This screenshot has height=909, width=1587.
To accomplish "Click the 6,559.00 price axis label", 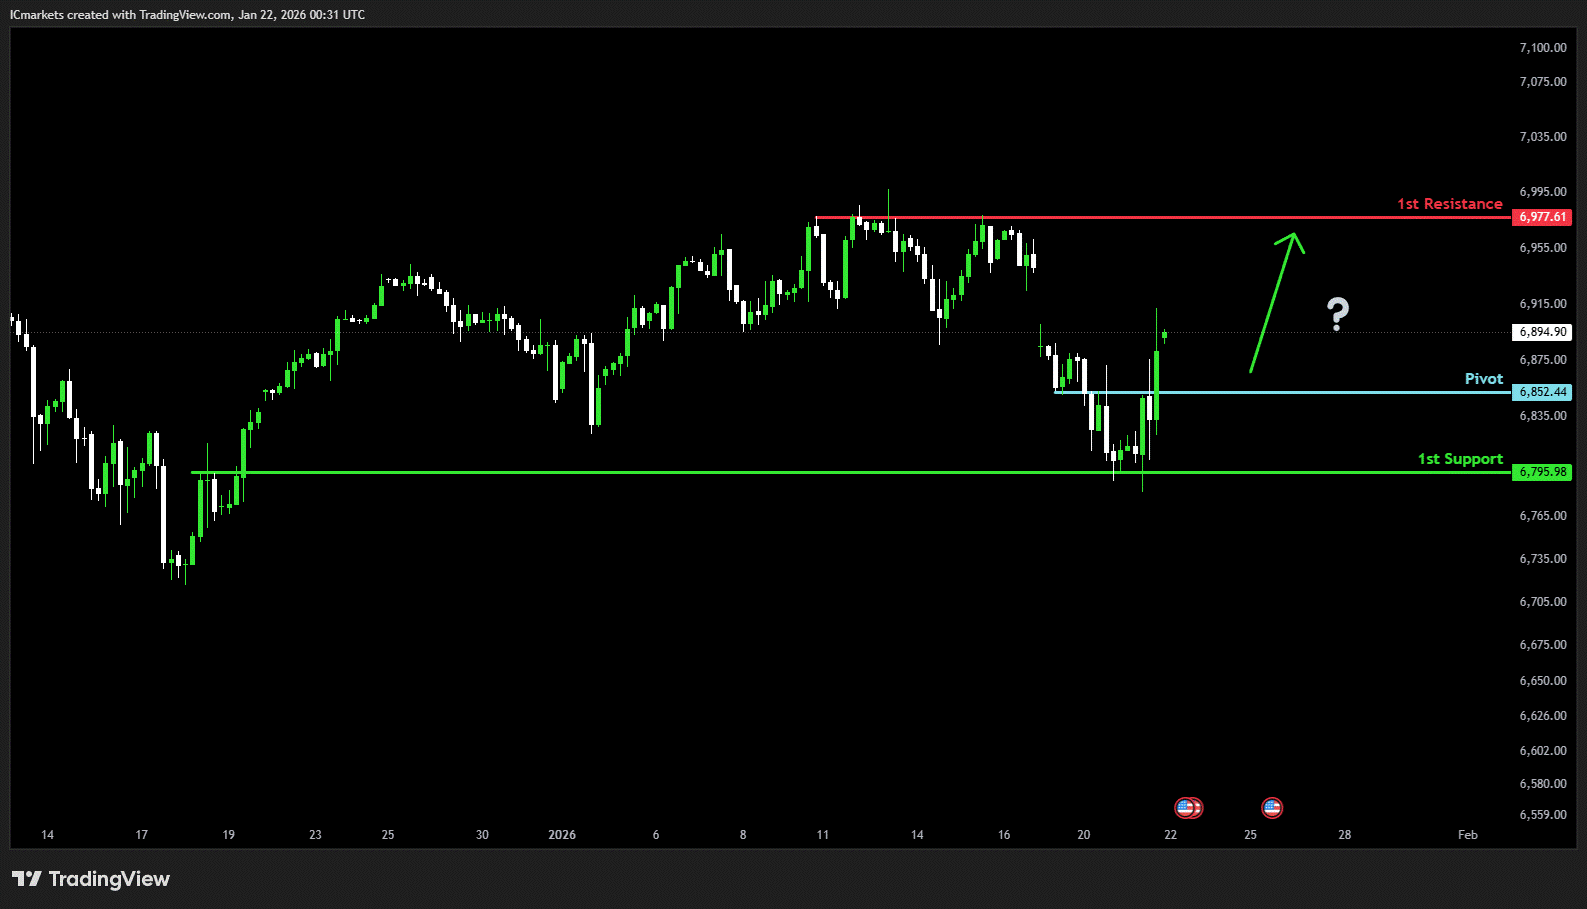I will [x=1542, y=815].
